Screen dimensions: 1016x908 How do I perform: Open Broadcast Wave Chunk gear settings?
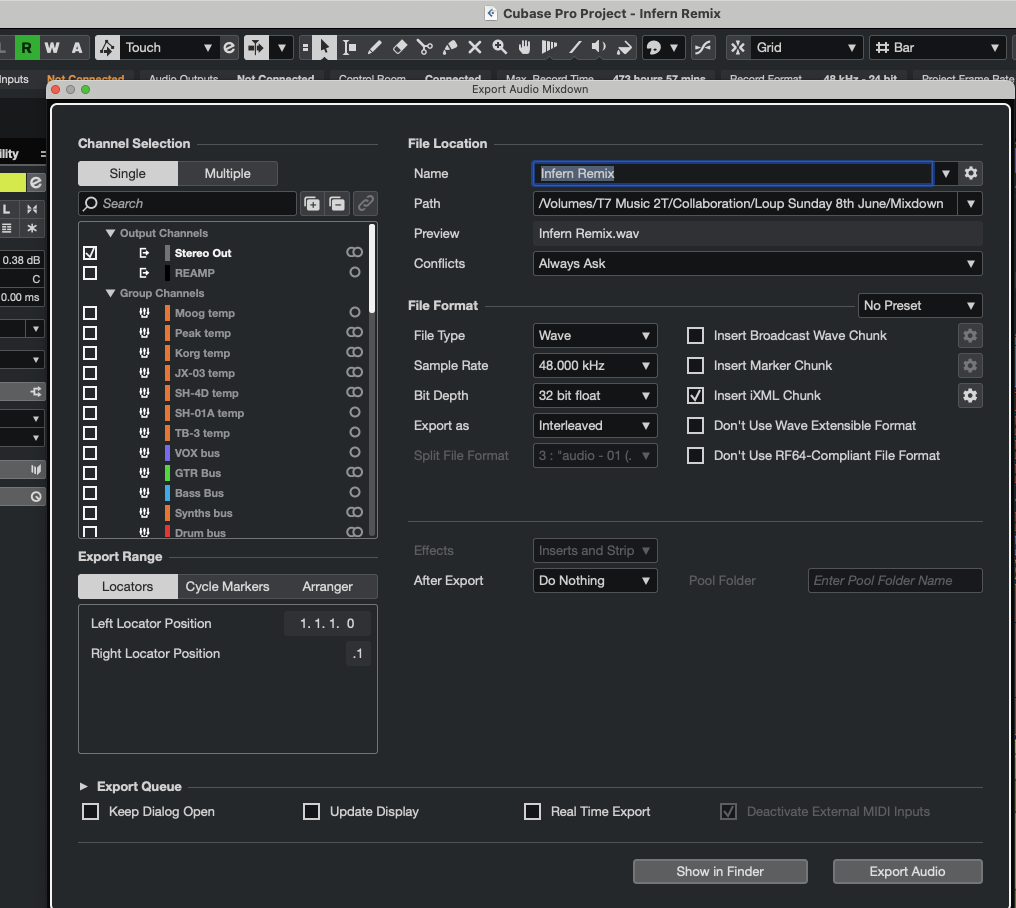pyautogui.click(x=970, y=336)
